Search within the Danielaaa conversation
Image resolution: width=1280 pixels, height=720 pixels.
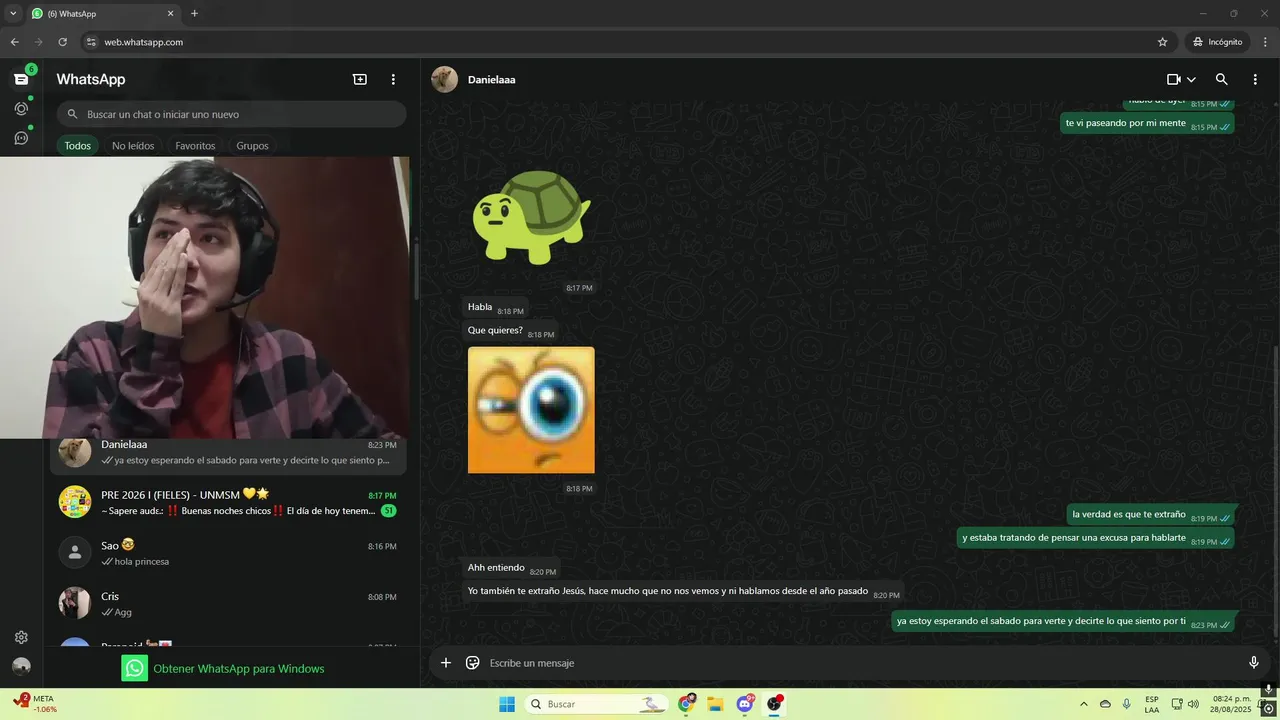click(1221, 79)
